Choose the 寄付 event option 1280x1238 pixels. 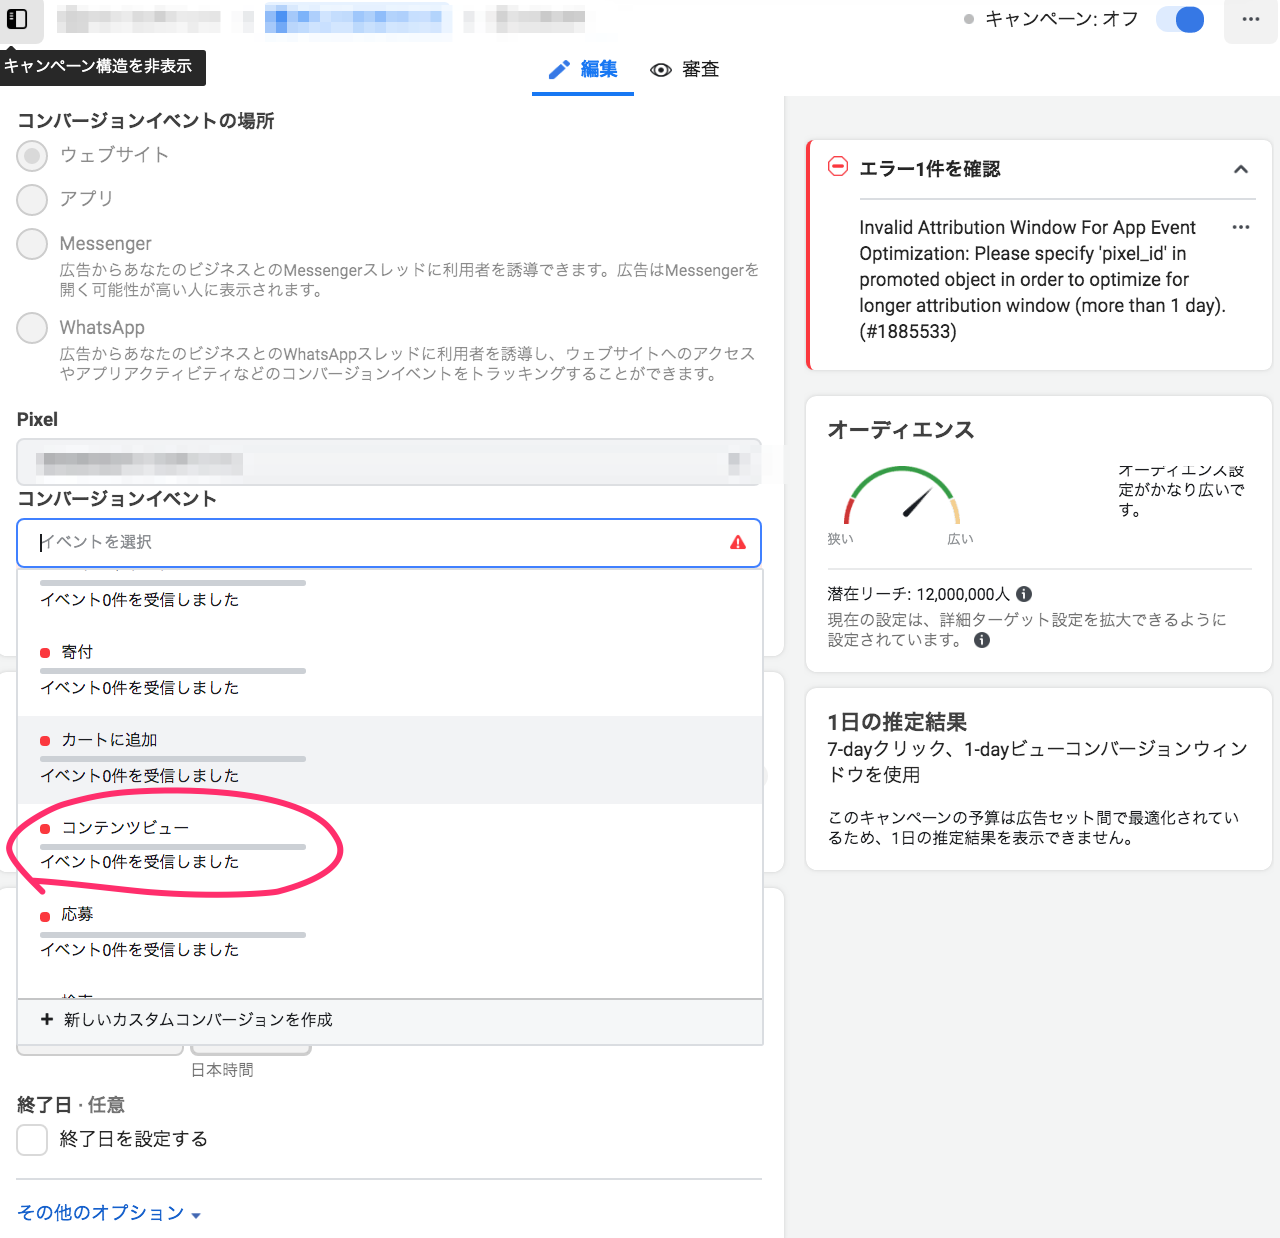tap(390, 671)
